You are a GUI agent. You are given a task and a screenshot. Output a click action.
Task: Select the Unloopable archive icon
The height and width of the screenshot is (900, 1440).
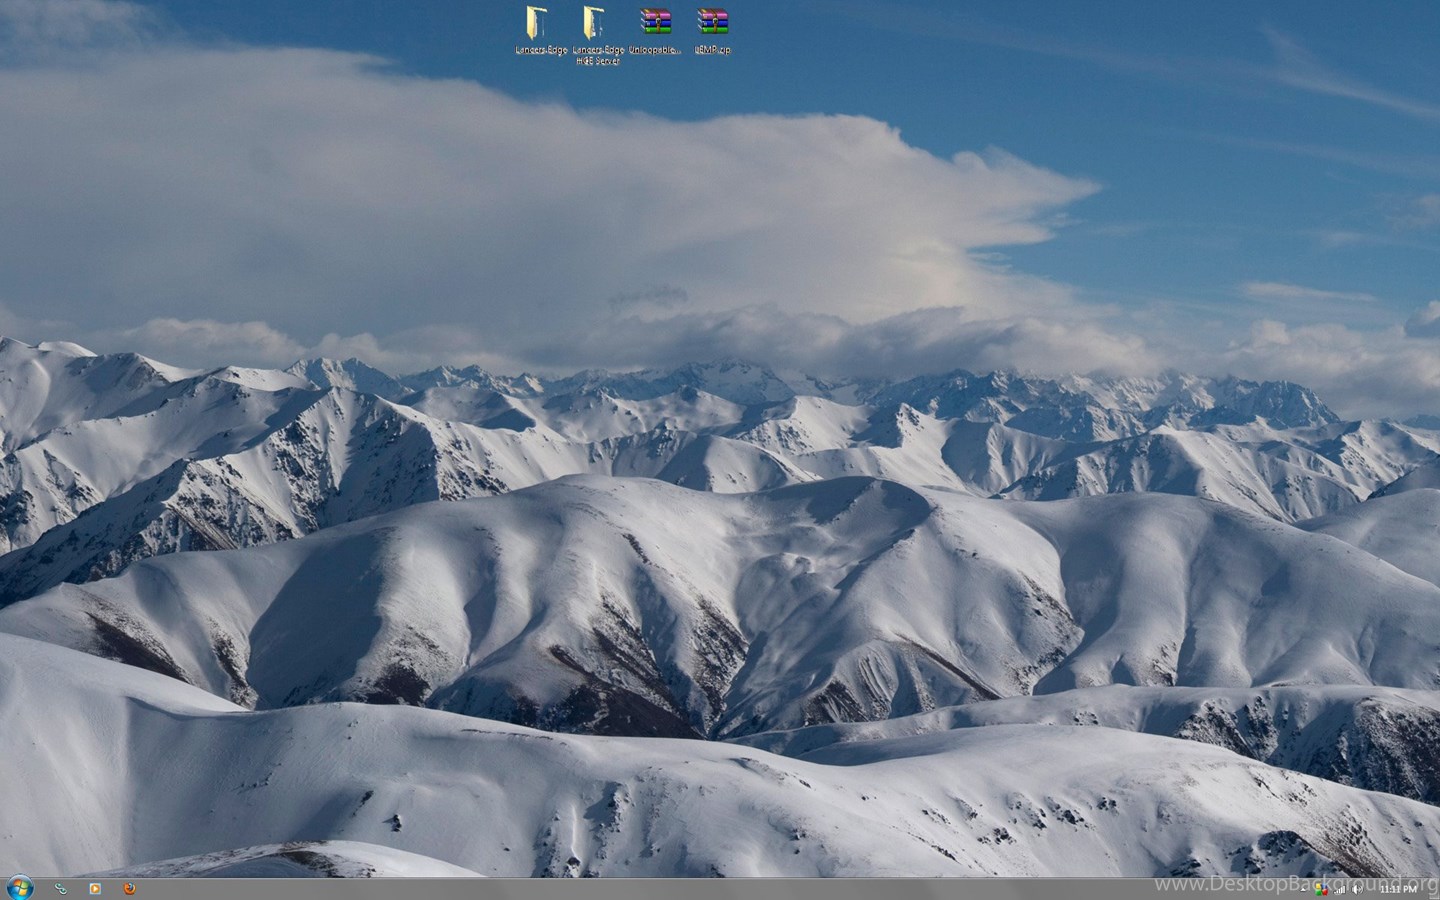click(655, 22)
